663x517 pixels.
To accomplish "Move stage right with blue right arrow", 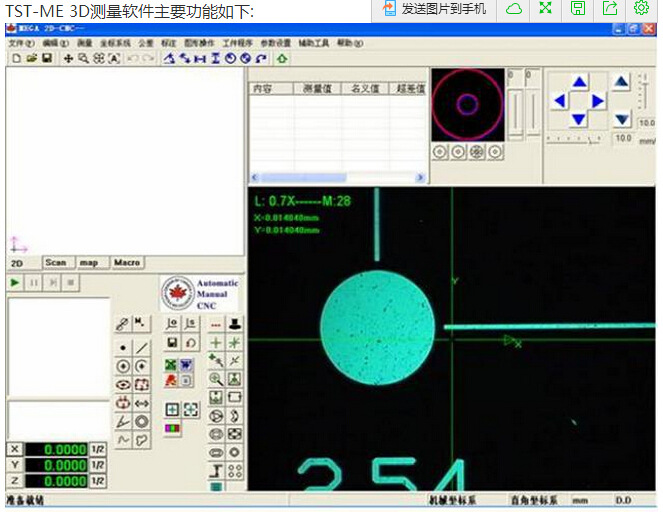I will (598, 101).
